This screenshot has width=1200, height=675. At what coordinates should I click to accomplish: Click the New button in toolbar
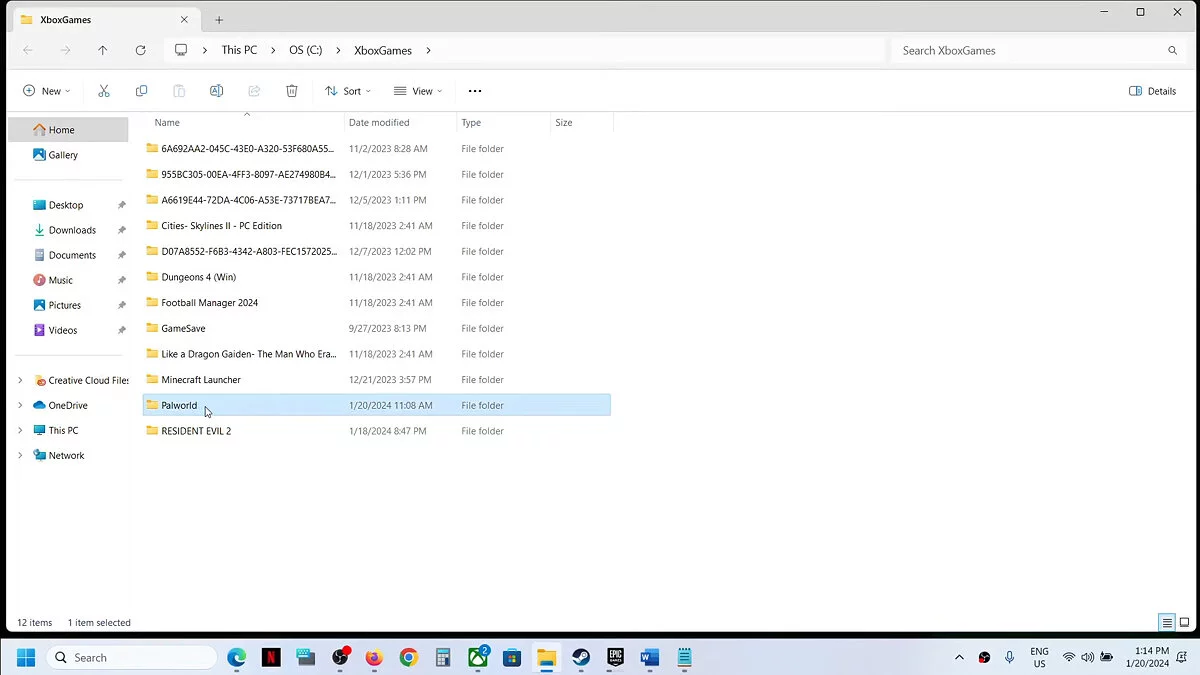click(x=46, y=91)
